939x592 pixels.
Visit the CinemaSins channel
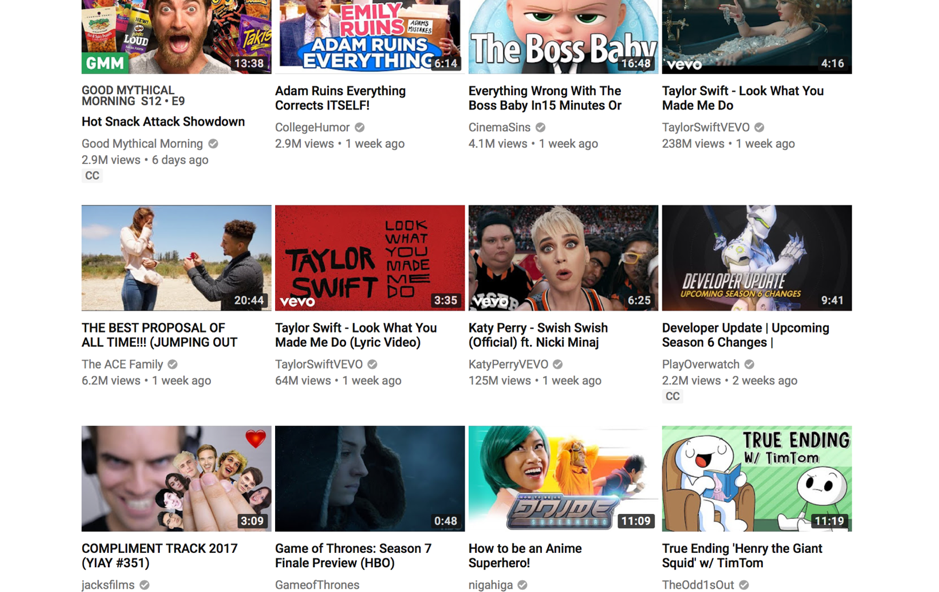click(x=499, y=127)
